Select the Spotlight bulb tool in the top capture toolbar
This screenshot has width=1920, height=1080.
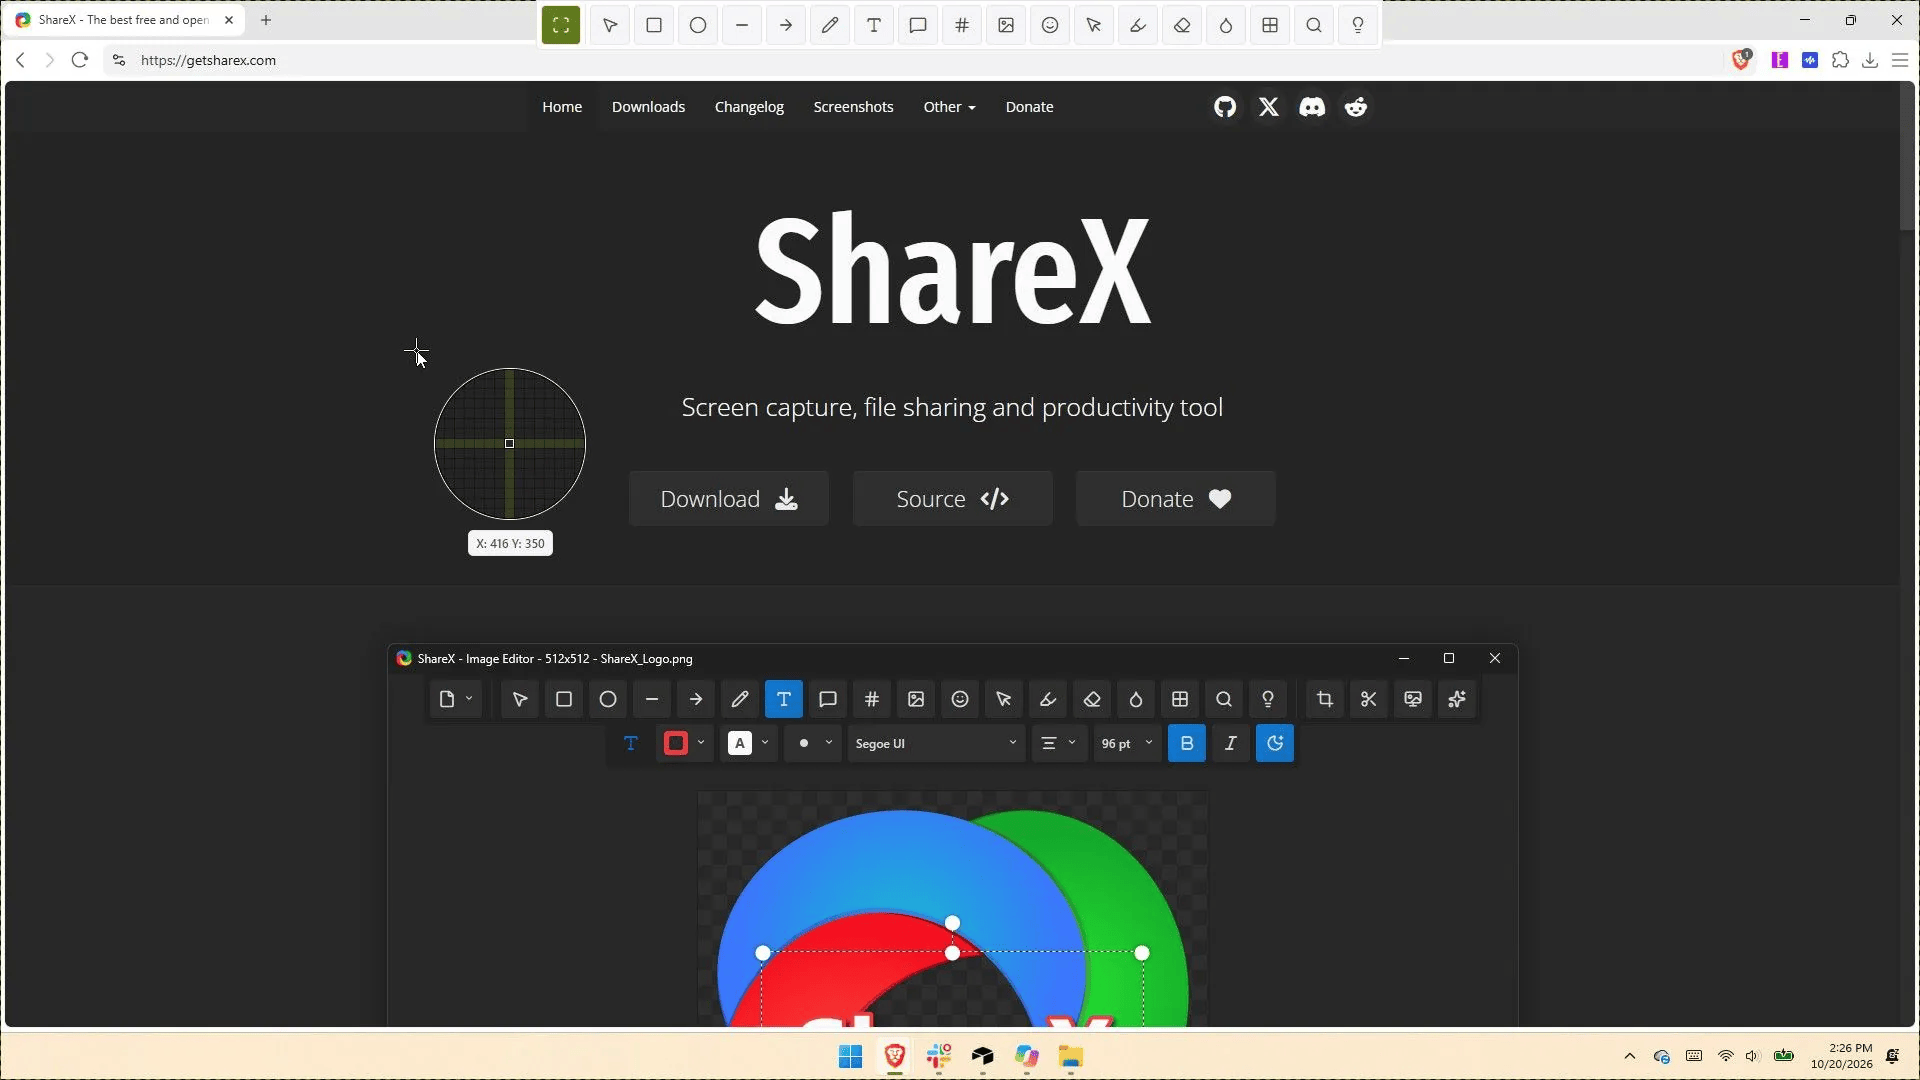pos(1358,26)
